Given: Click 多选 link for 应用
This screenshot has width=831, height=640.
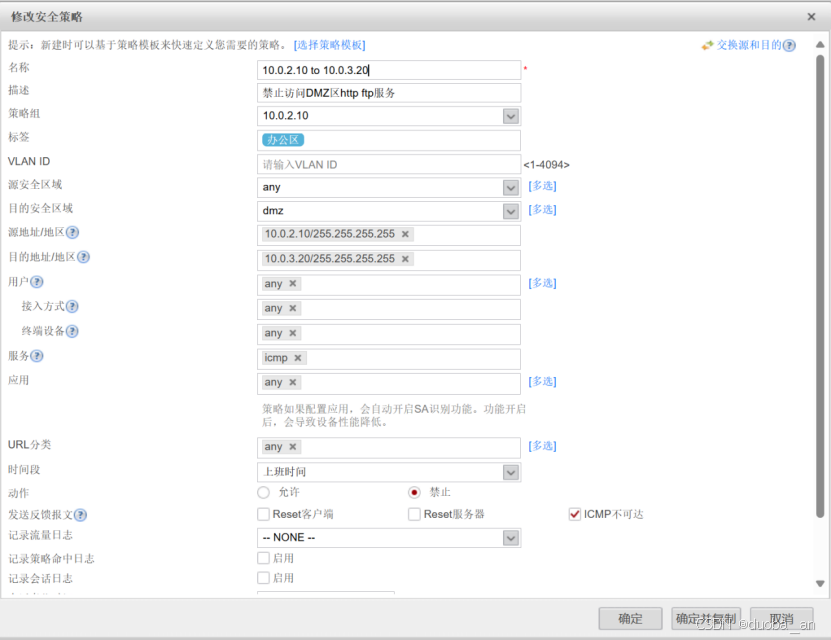Looking at the screenshot, I should point(542,382).
